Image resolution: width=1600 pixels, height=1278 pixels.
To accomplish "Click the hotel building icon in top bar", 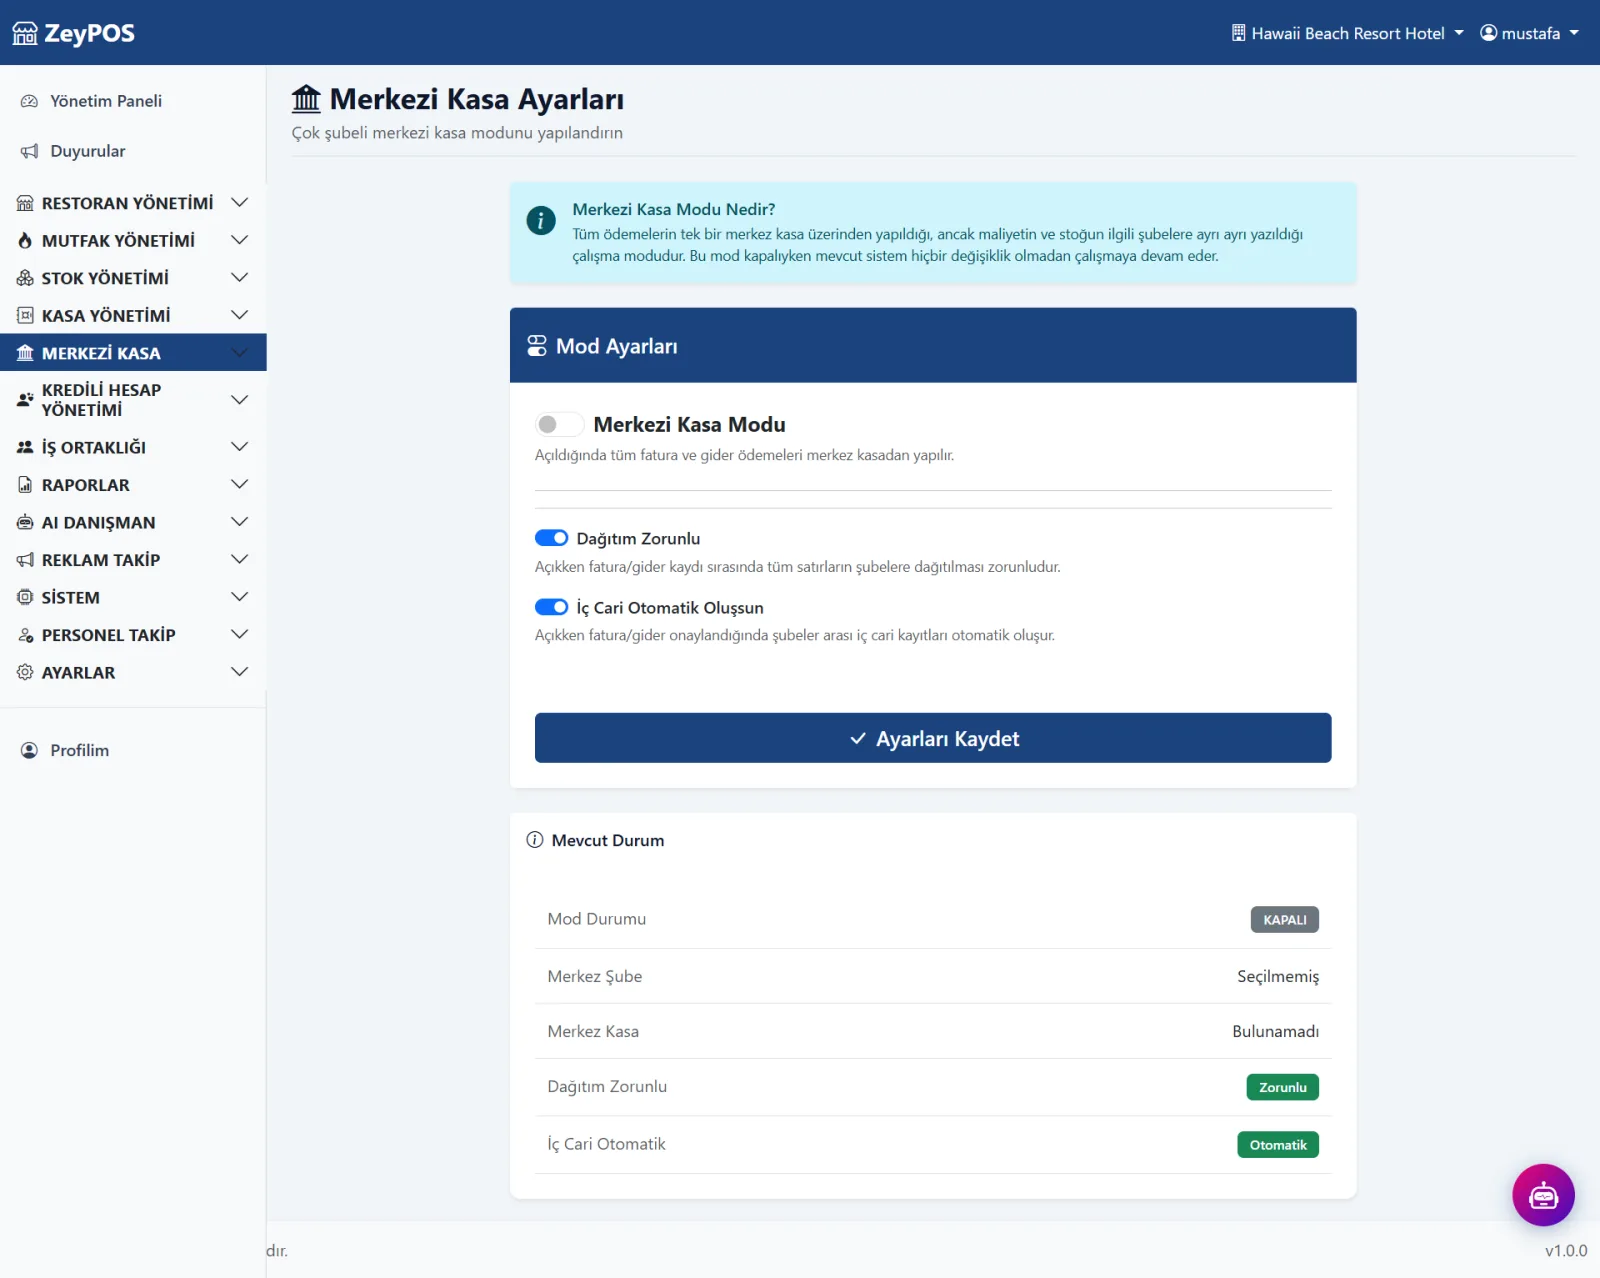I will pyautogui.click(x=1238, y=33).
